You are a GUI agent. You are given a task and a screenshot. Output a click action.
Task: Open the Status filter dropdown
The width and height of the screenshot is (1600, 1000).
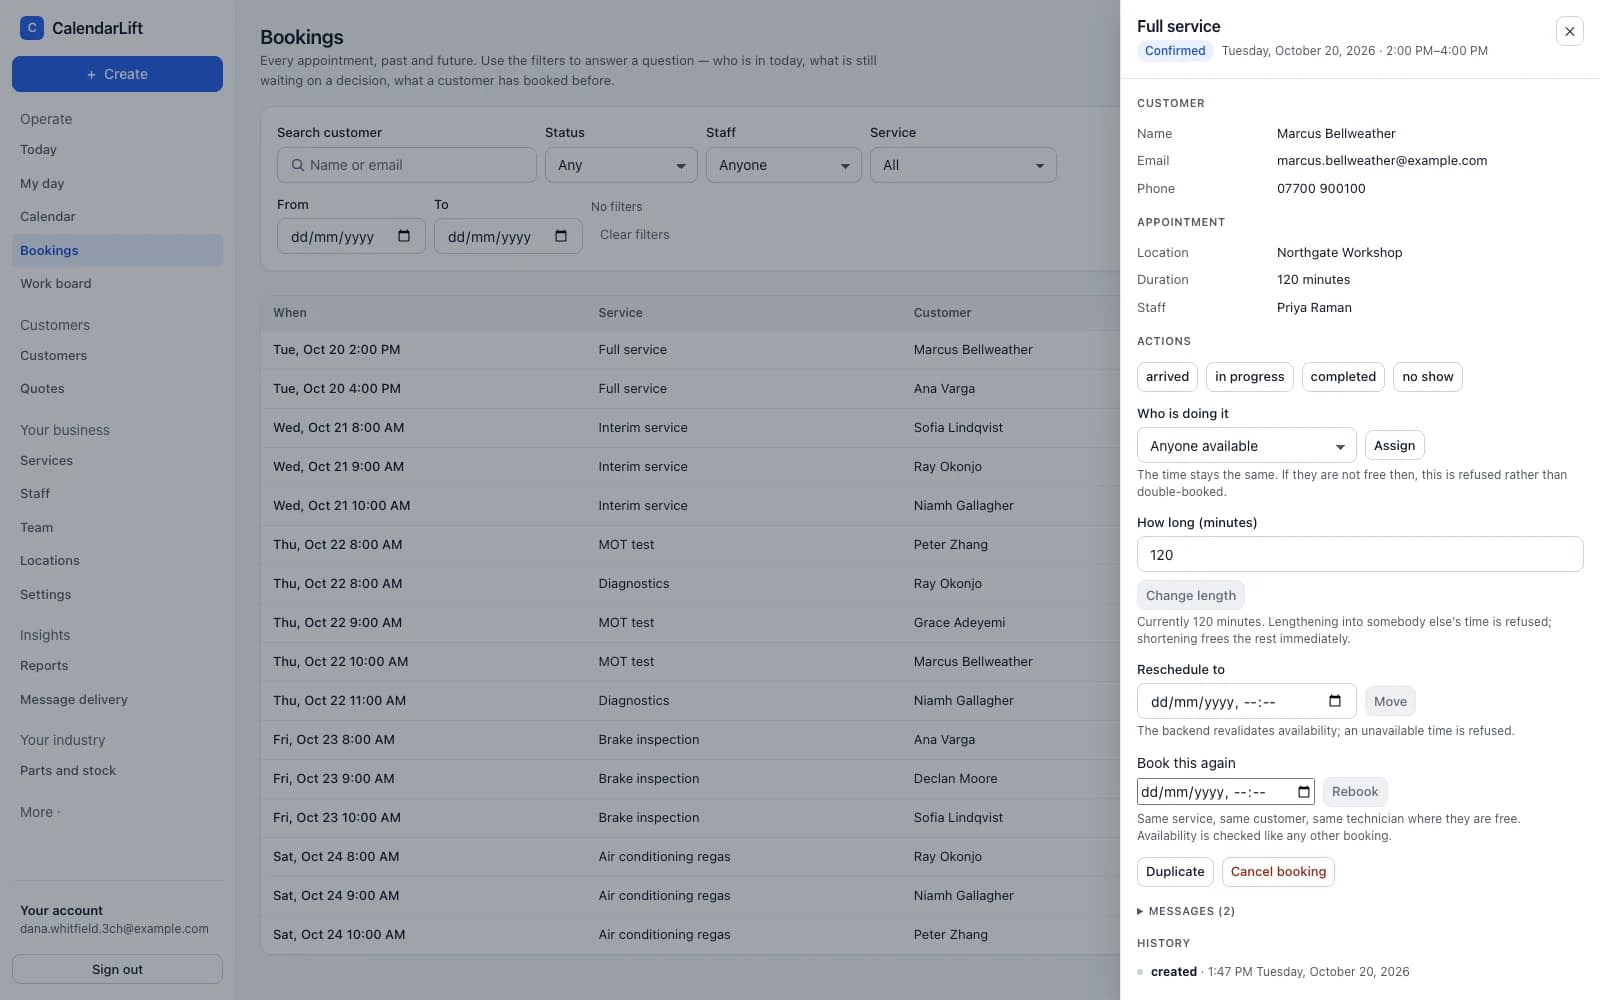click(x=621, y=165)
